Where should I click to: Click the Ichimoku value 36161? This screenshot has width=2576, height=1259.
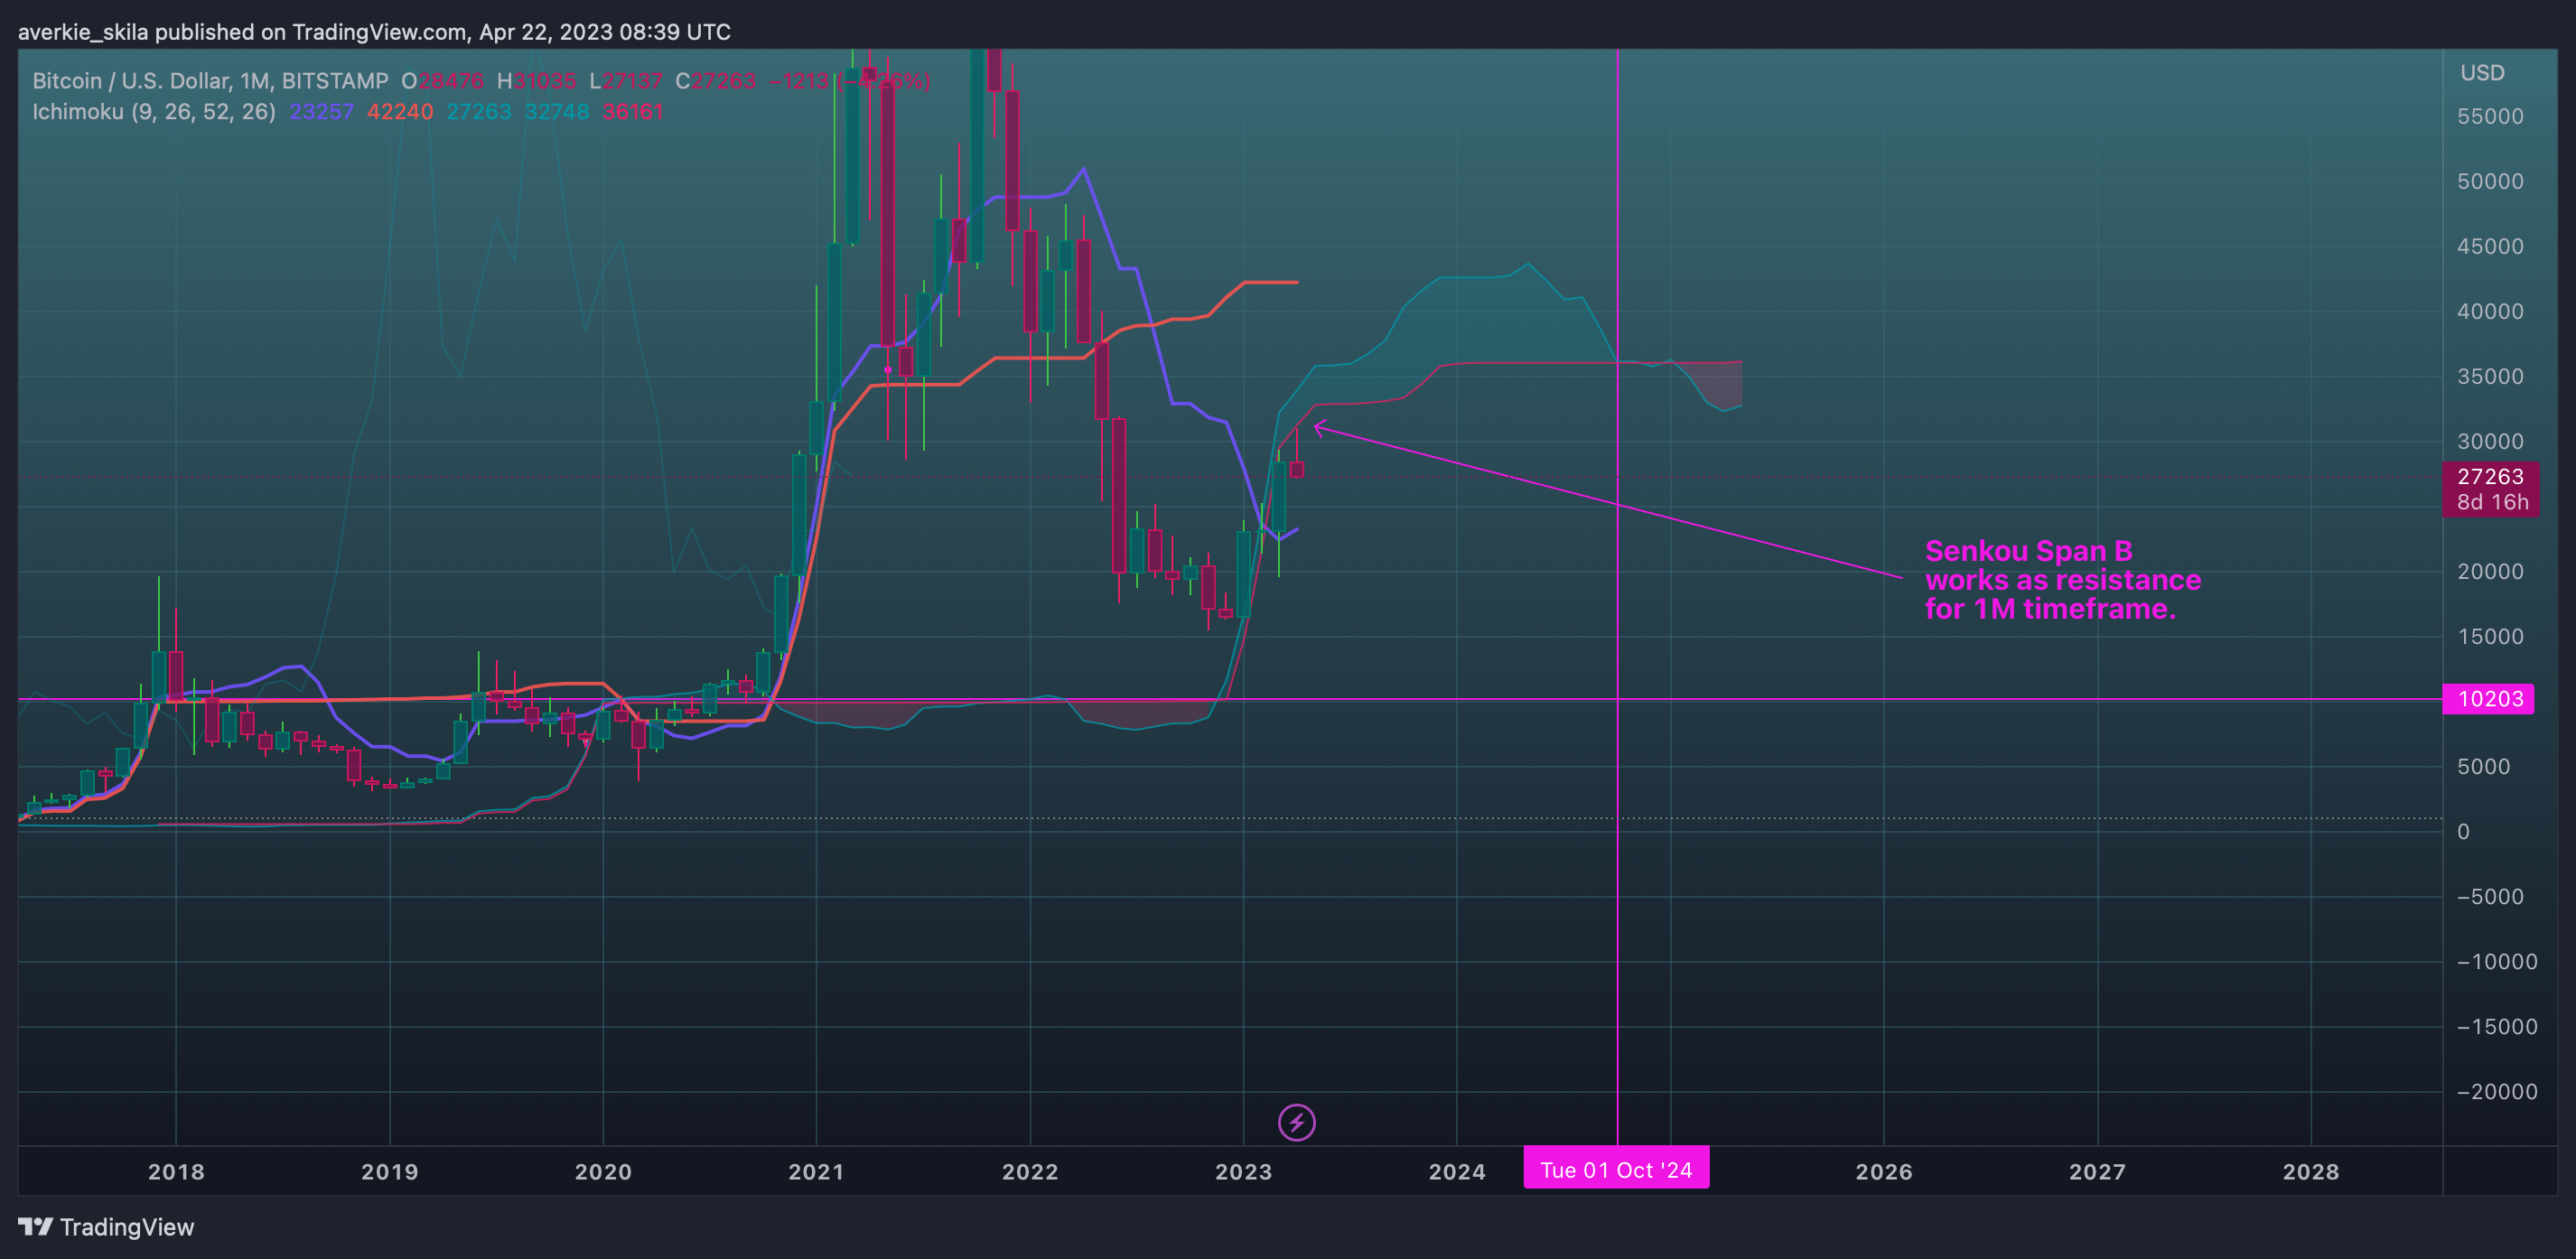(633, 112)
